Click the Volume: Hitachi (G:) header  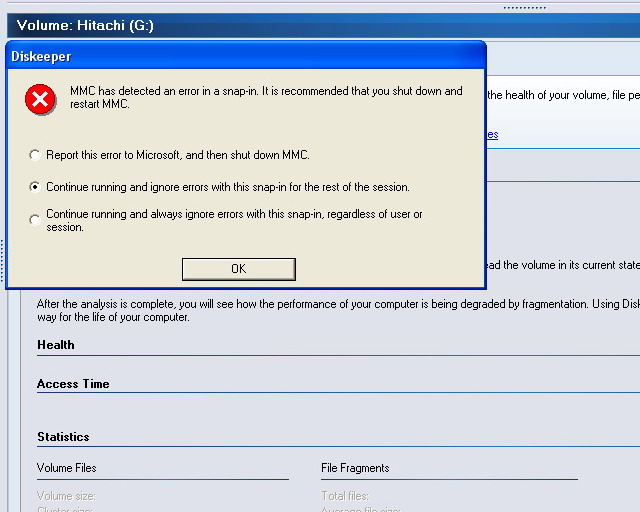tap(85, 25)
